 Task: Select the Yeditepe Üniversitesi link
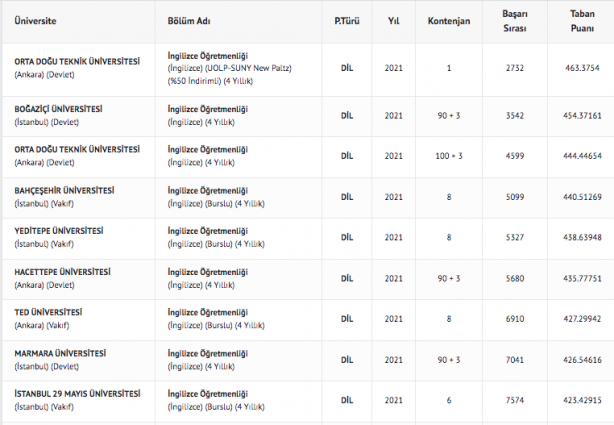57,231
